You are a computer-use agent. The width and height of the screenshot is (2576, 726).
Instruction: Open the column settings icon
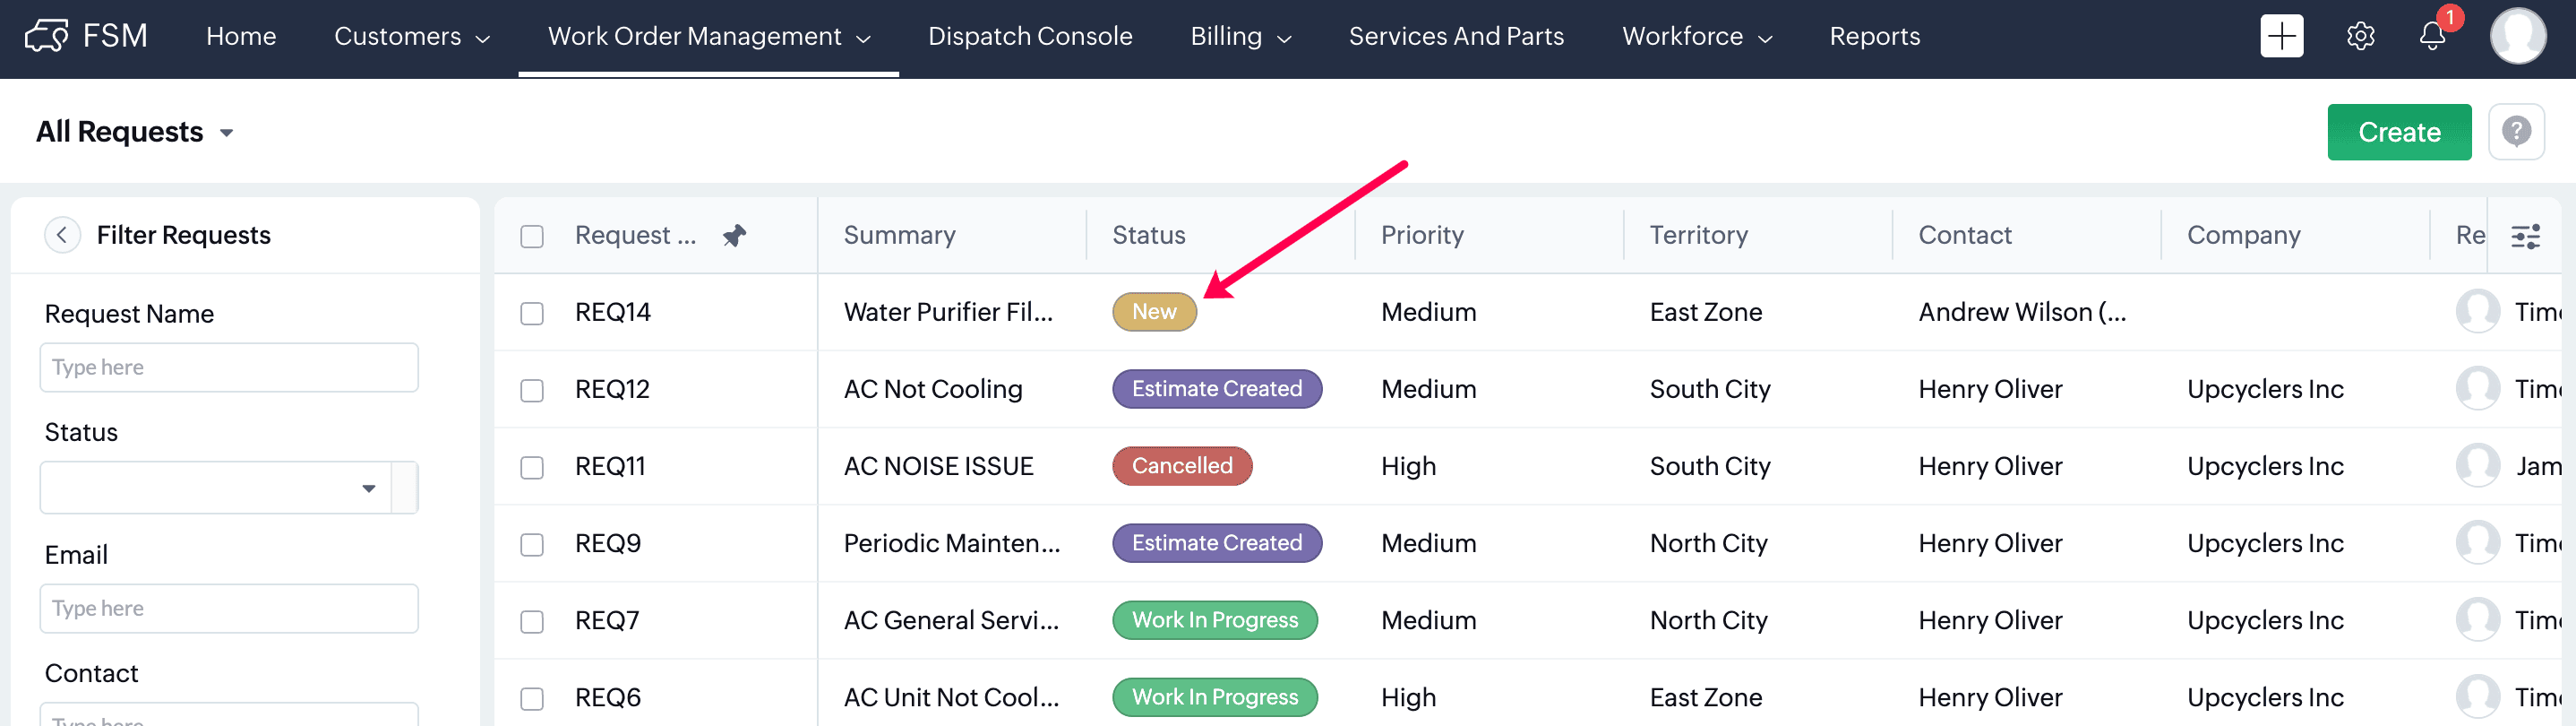click(x=2525, y=236)
